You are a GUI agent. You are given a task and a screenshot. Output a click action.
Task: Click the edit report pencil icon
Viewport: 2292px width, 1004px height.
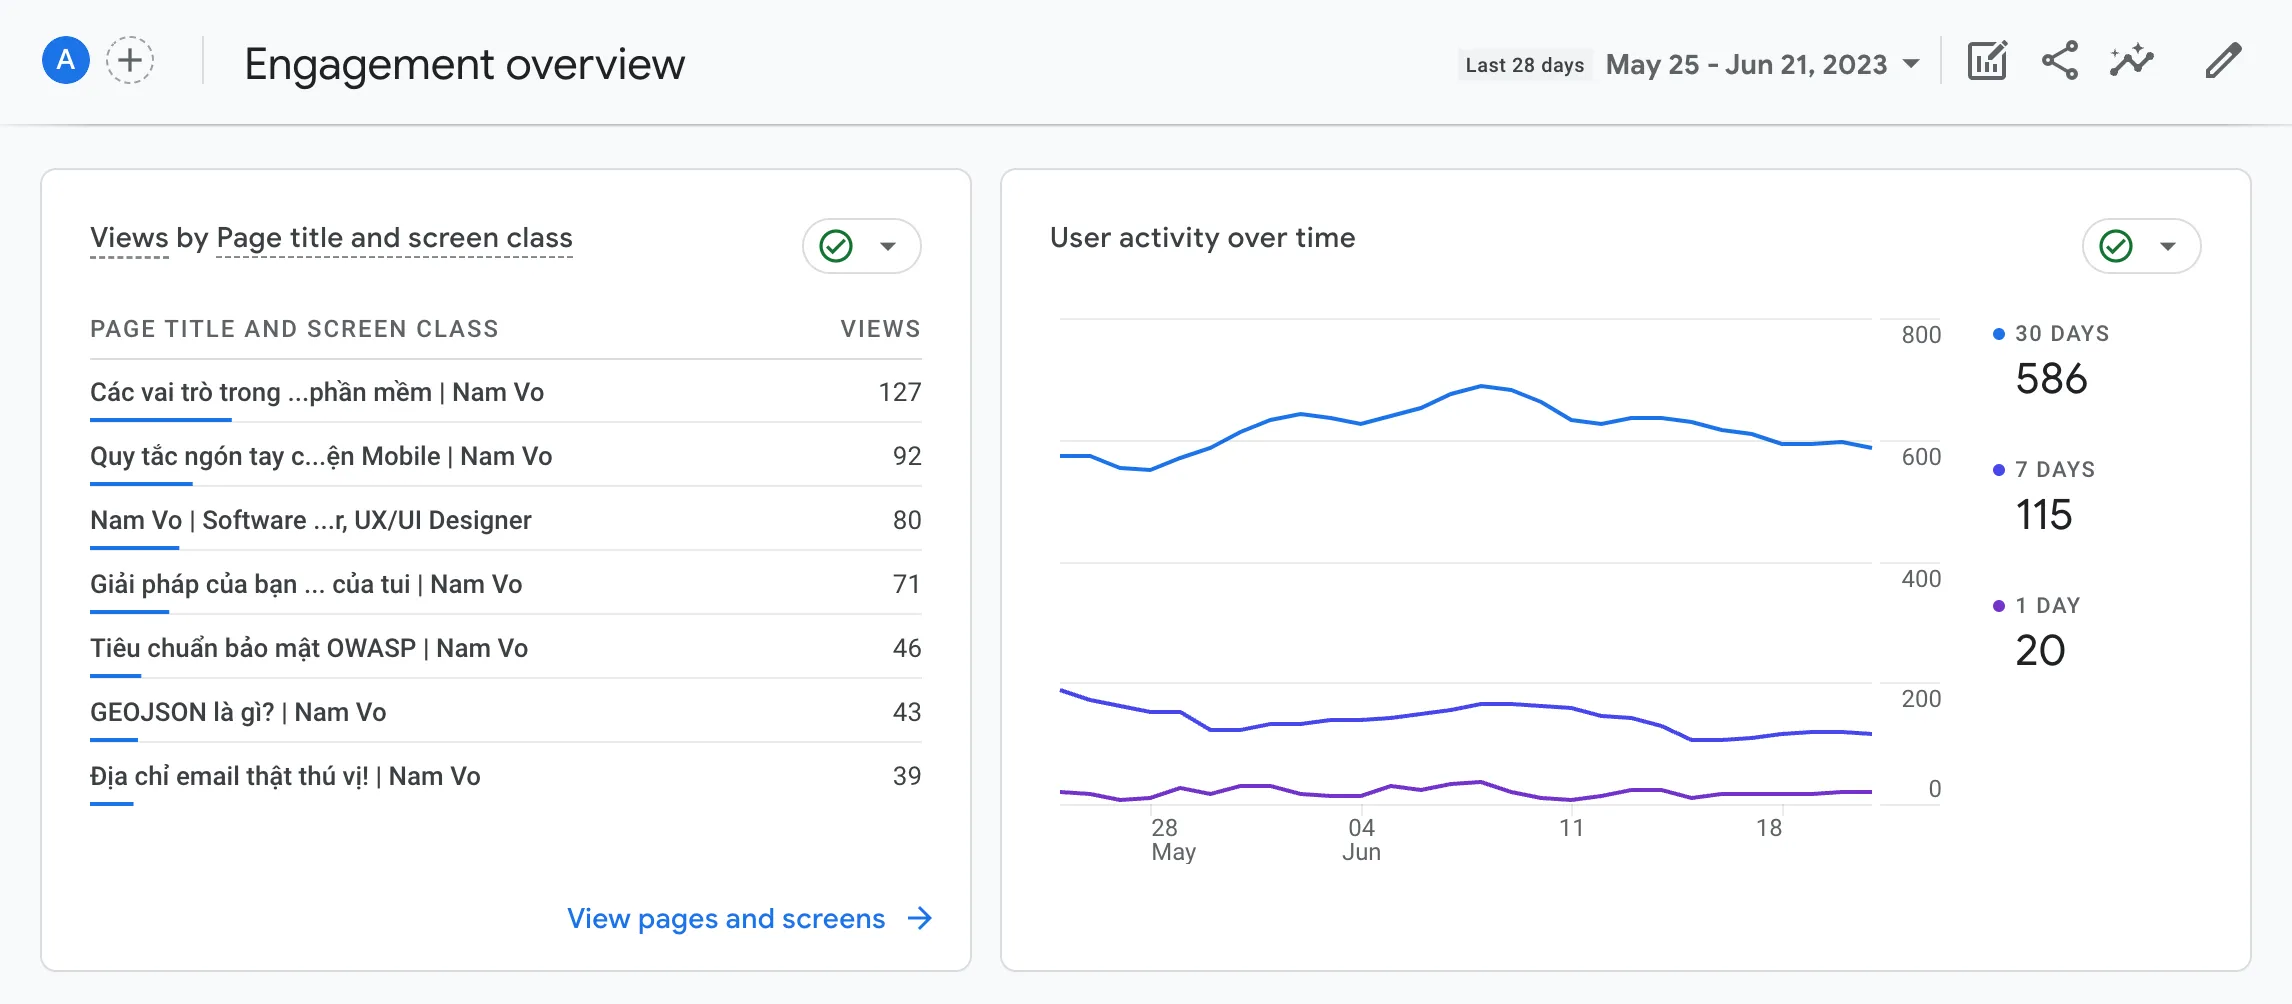(2221, 62)
